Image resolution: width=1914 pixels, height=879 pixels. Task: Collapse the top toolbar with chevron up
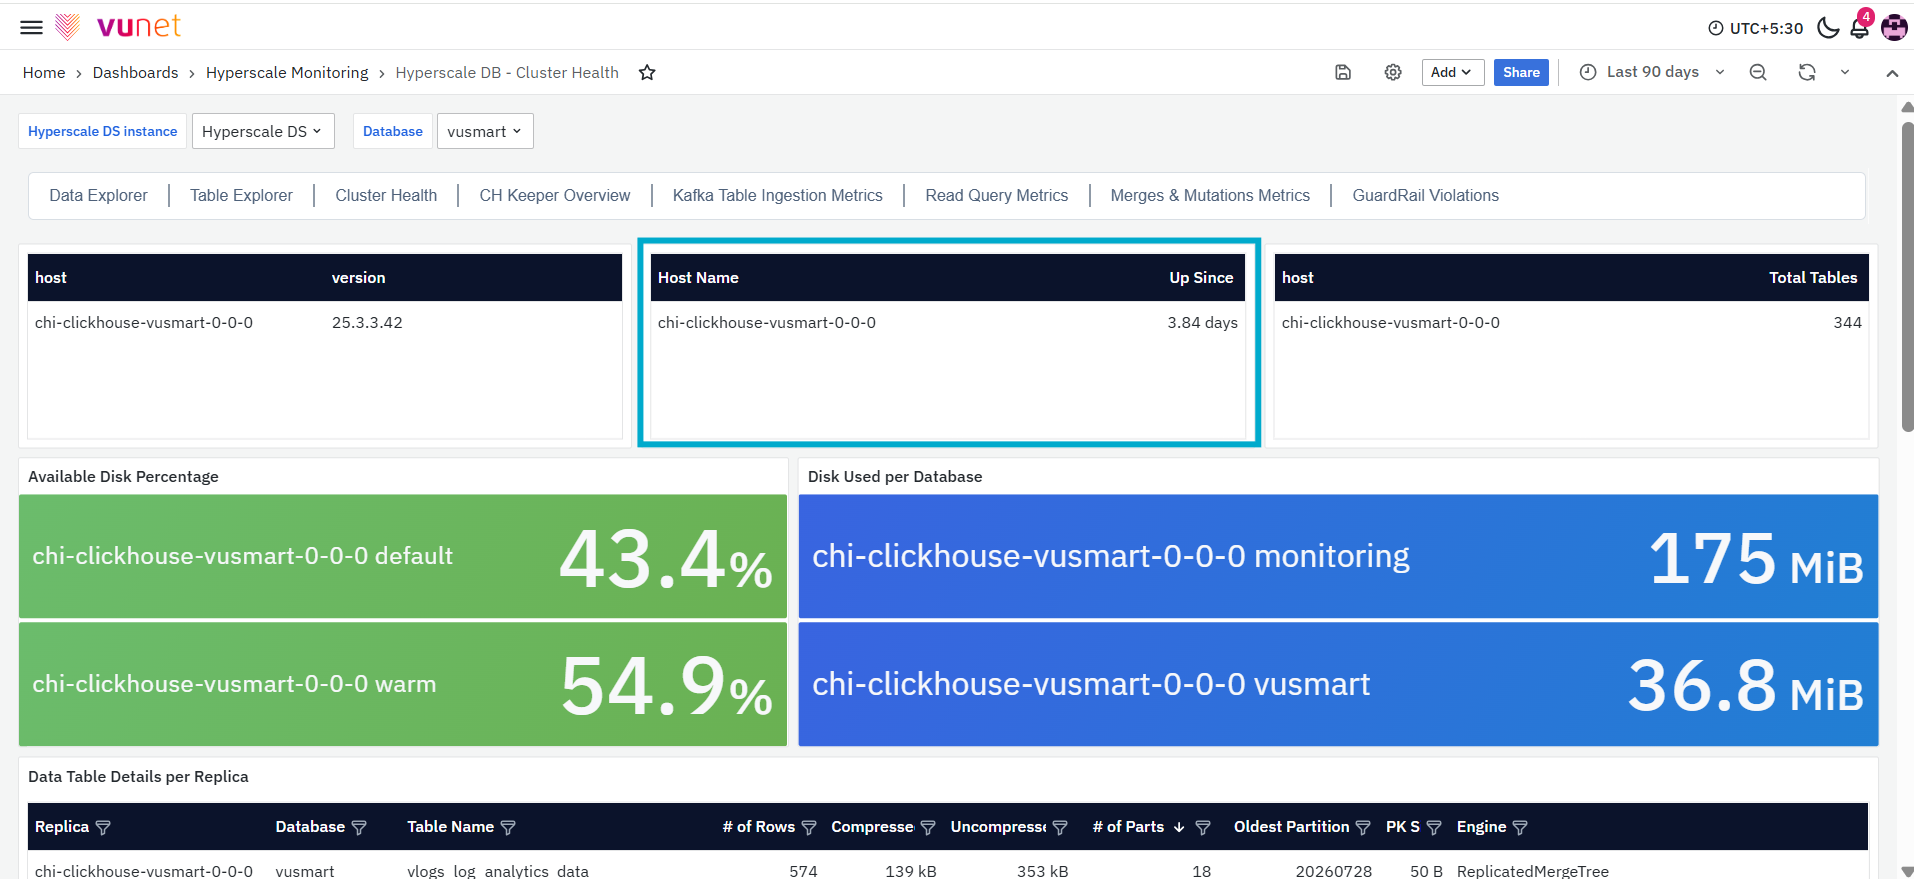pyautogui.click(x=1892, y=73)
